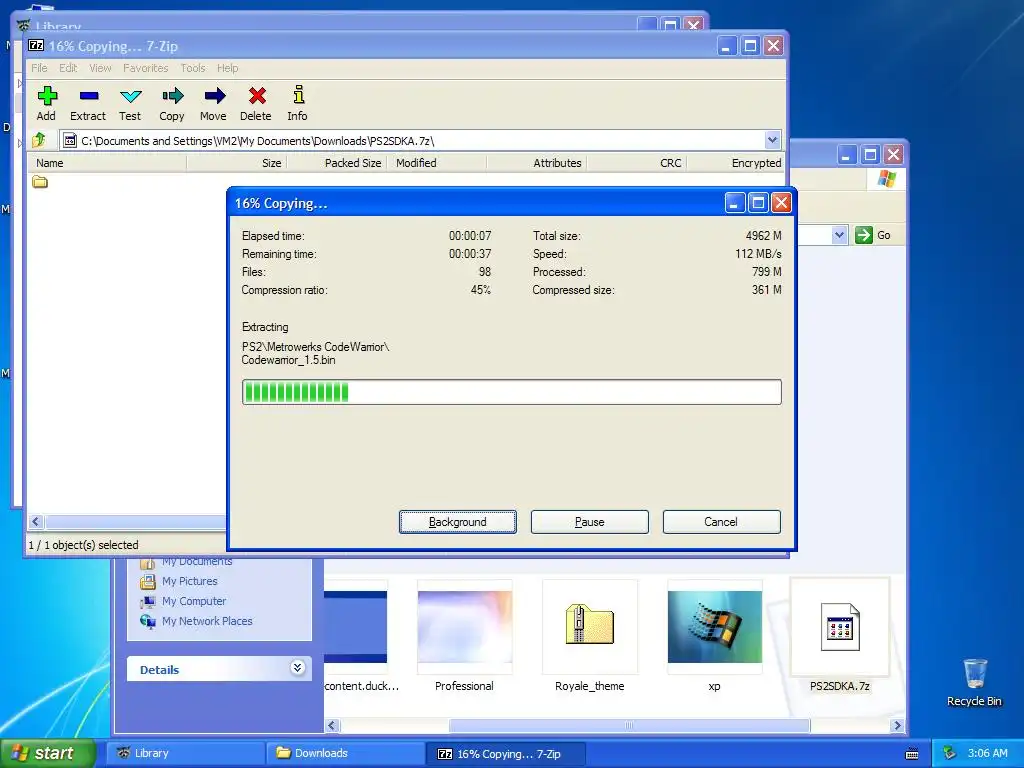1024x768 pixels.
Task: Open the Tools menu in 7-Zip
Action: (193, 68)
